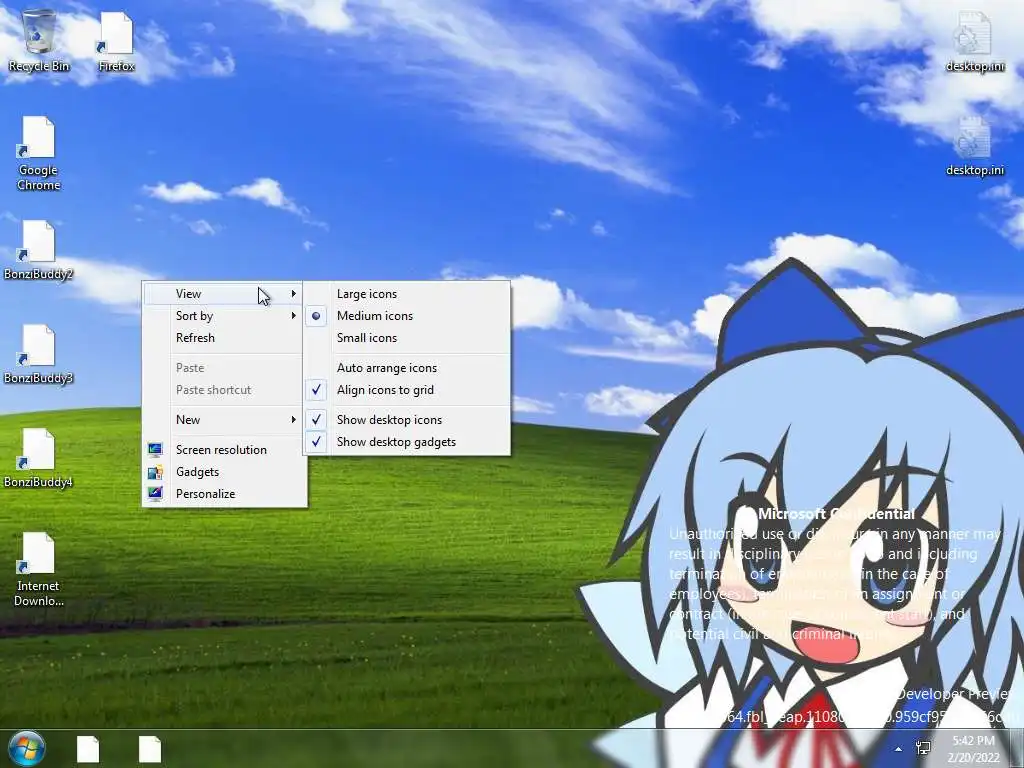Viewport: 1024px width, 768px height.
Task: Open the first pinned taskbar blank icon
Action: [x=88, y=749]
